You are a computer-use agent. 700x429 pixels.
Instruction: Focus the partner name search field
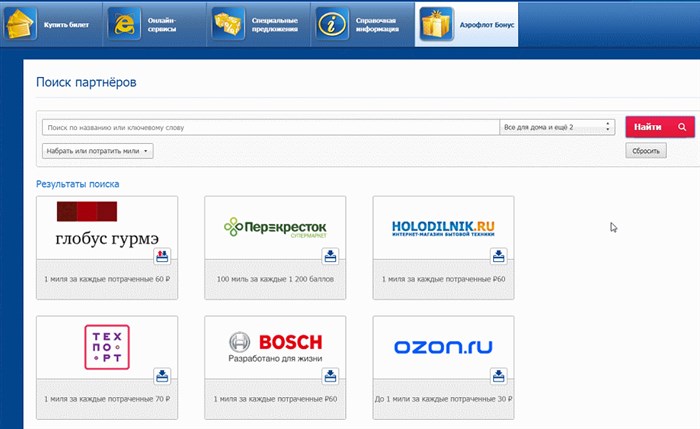tap(271, 127)
